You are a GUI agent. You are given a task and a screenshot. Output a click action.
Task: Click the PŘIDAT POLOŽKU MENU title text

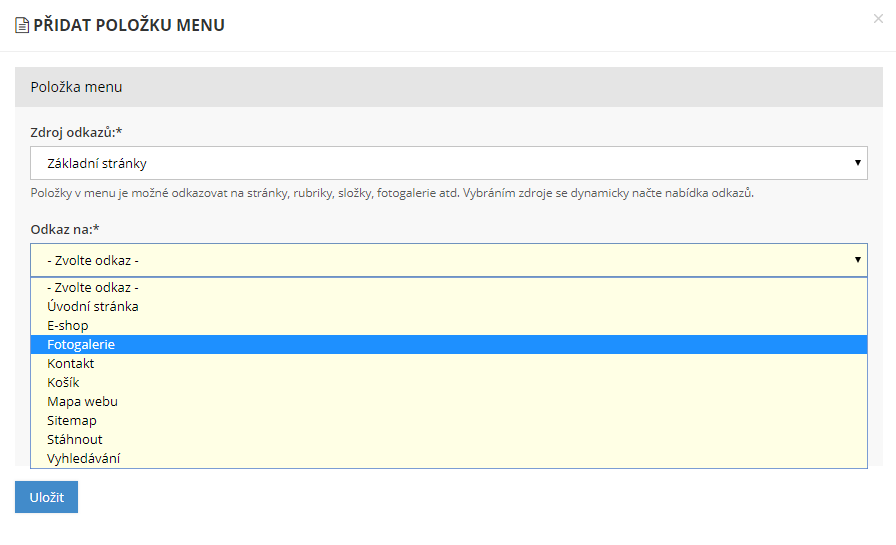pyautogui.click(x=129, y=25)
